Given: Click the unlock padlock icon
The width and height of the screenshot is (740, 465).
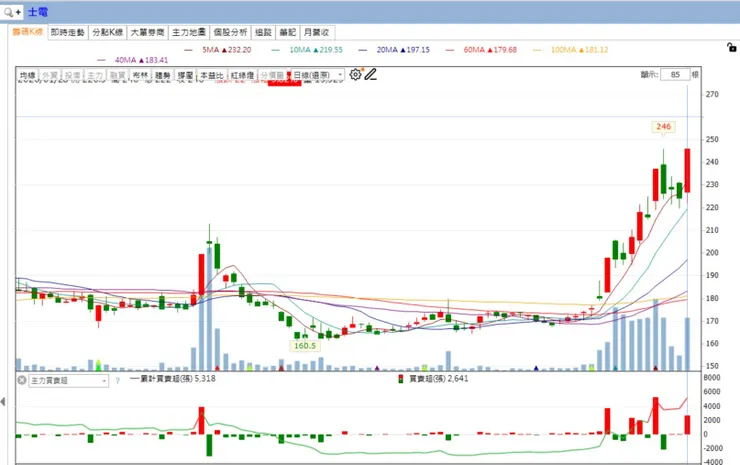Looking at the screenshot, I should coord(732,47).
